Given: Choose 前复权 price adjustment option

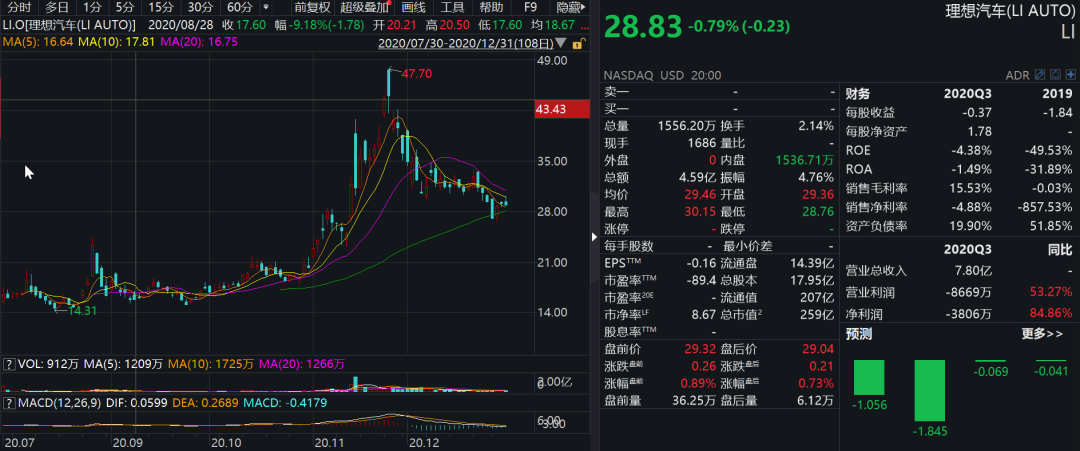Looking at the screenshot, I should coord(312,8).
